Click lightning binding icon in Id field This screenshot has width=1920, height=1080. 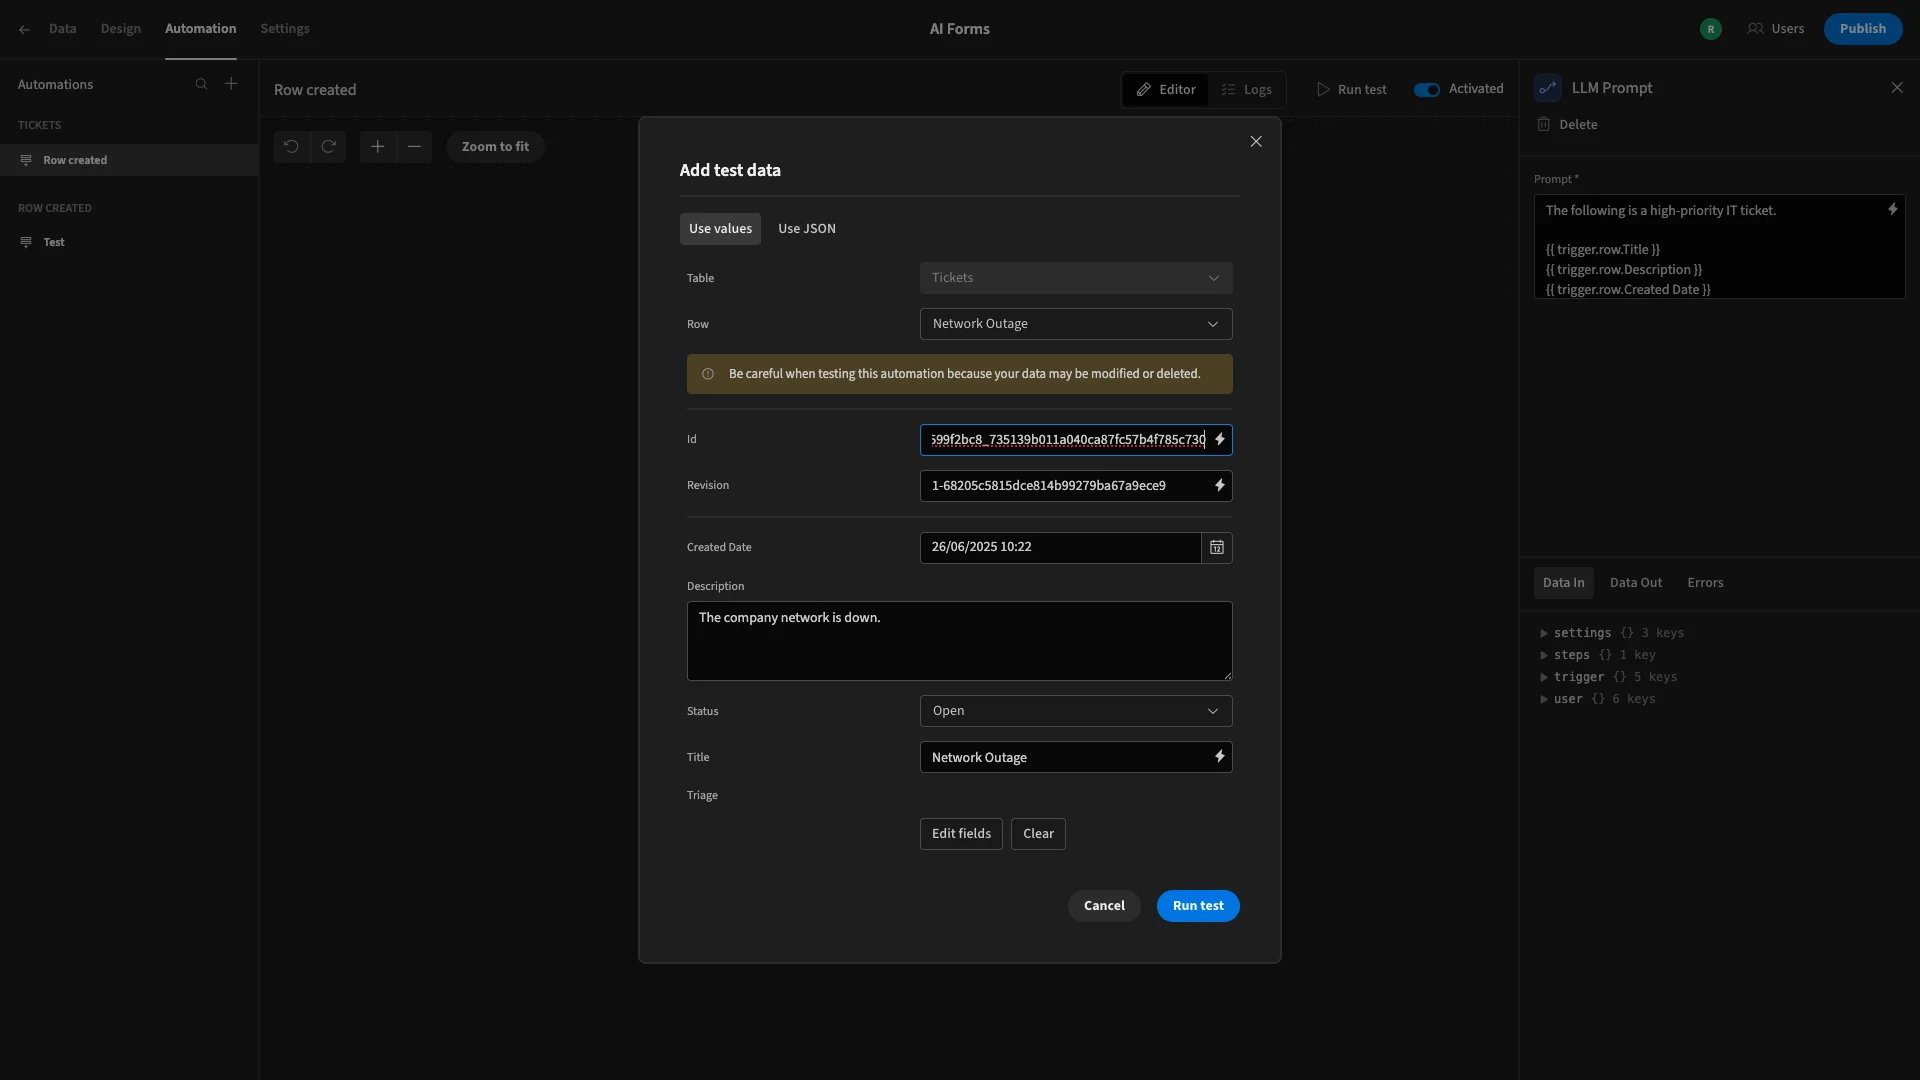1220,440
